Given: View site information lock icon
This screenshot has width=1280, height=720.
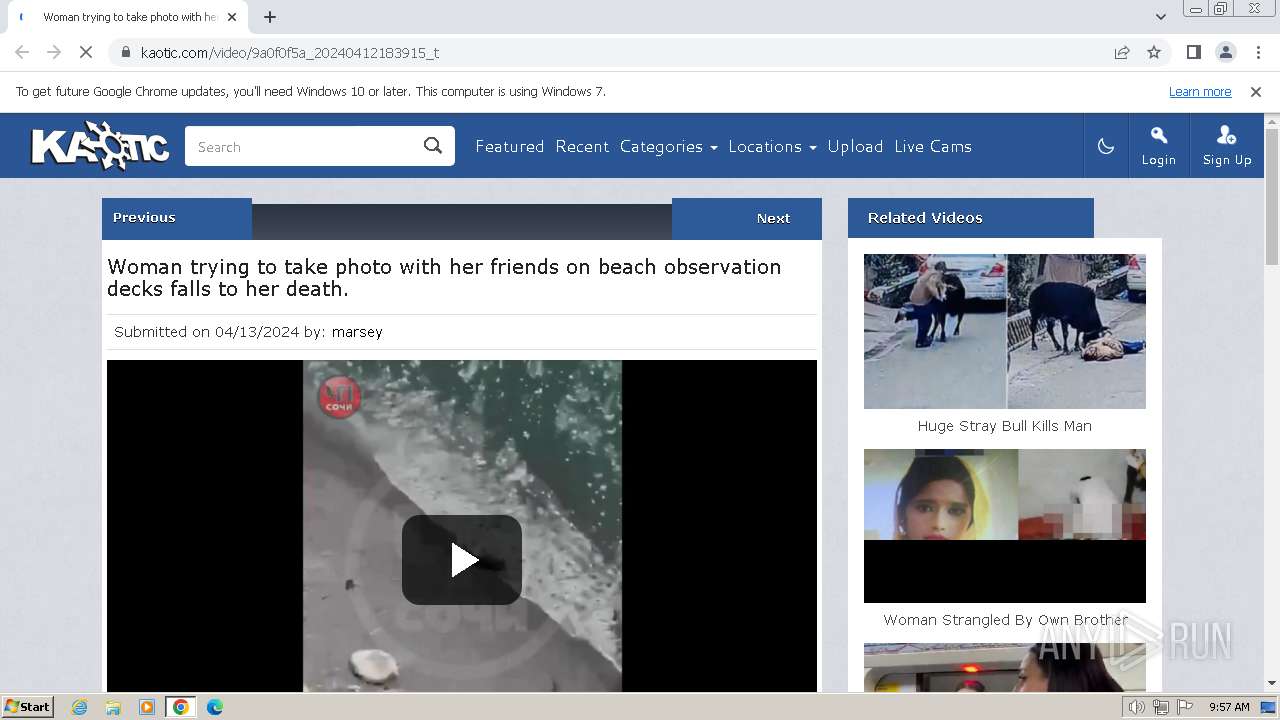Looking at the screenshot, I should (126, 52).
